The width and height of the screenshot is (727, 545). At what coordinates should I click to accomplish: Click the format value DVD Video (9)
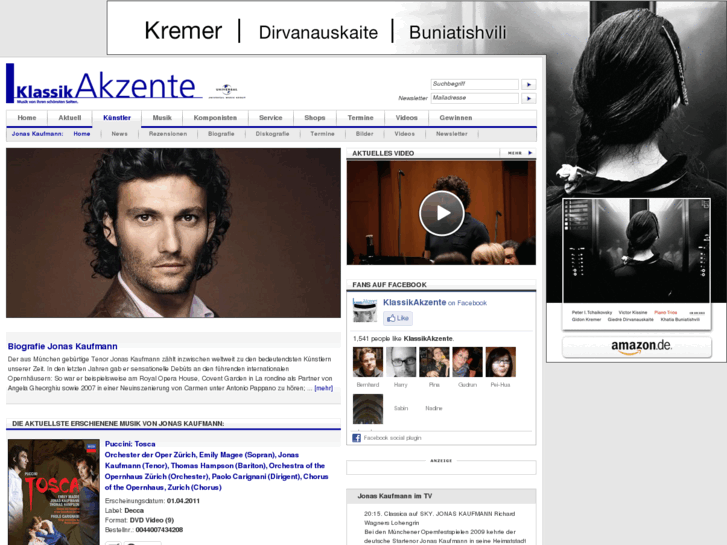click(x=152, y=520)
